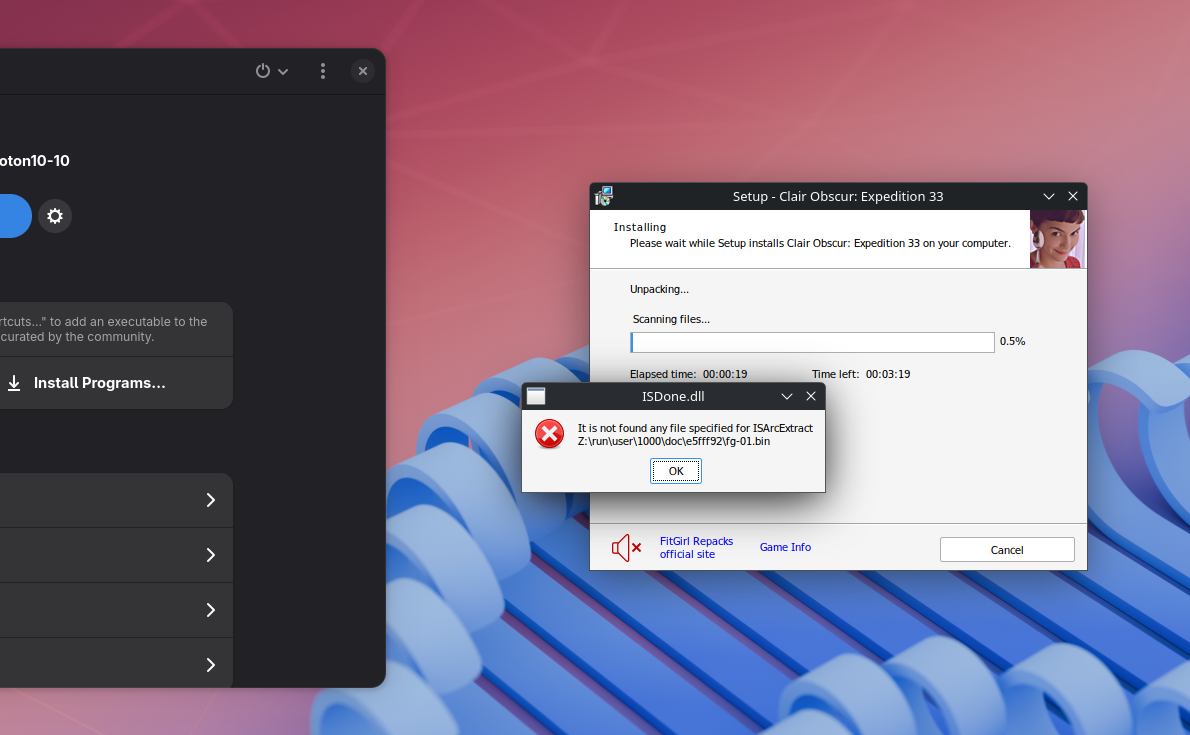Screen dimensions: 1190x735
Task: Click the installation progress bar
Action: pyautogui.click(x=812, y=342)
